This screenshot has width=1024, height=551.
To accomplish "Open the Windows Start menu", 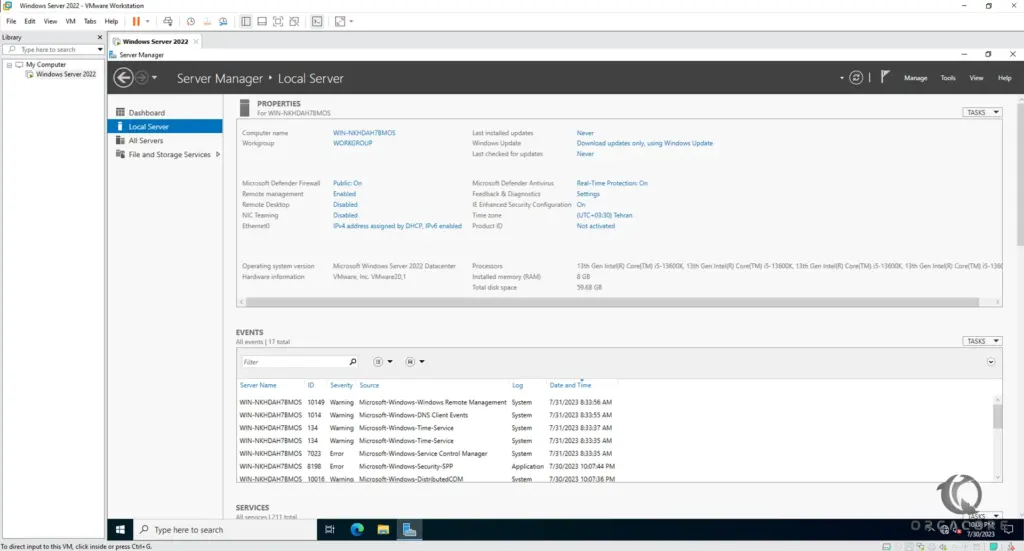I will tap(120, 529).
